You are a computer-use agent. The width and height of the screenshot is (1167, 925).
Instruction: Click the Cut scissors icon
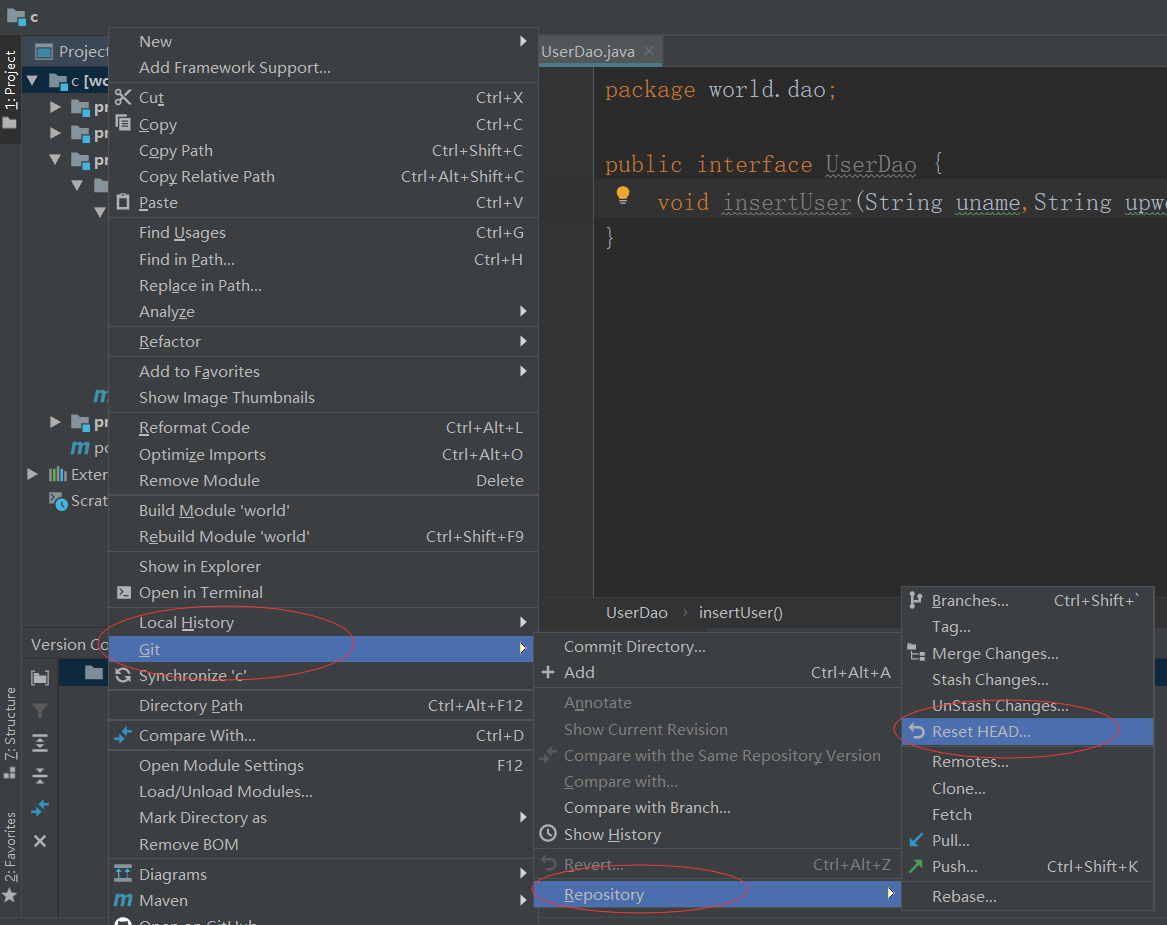tap(123, 97)
